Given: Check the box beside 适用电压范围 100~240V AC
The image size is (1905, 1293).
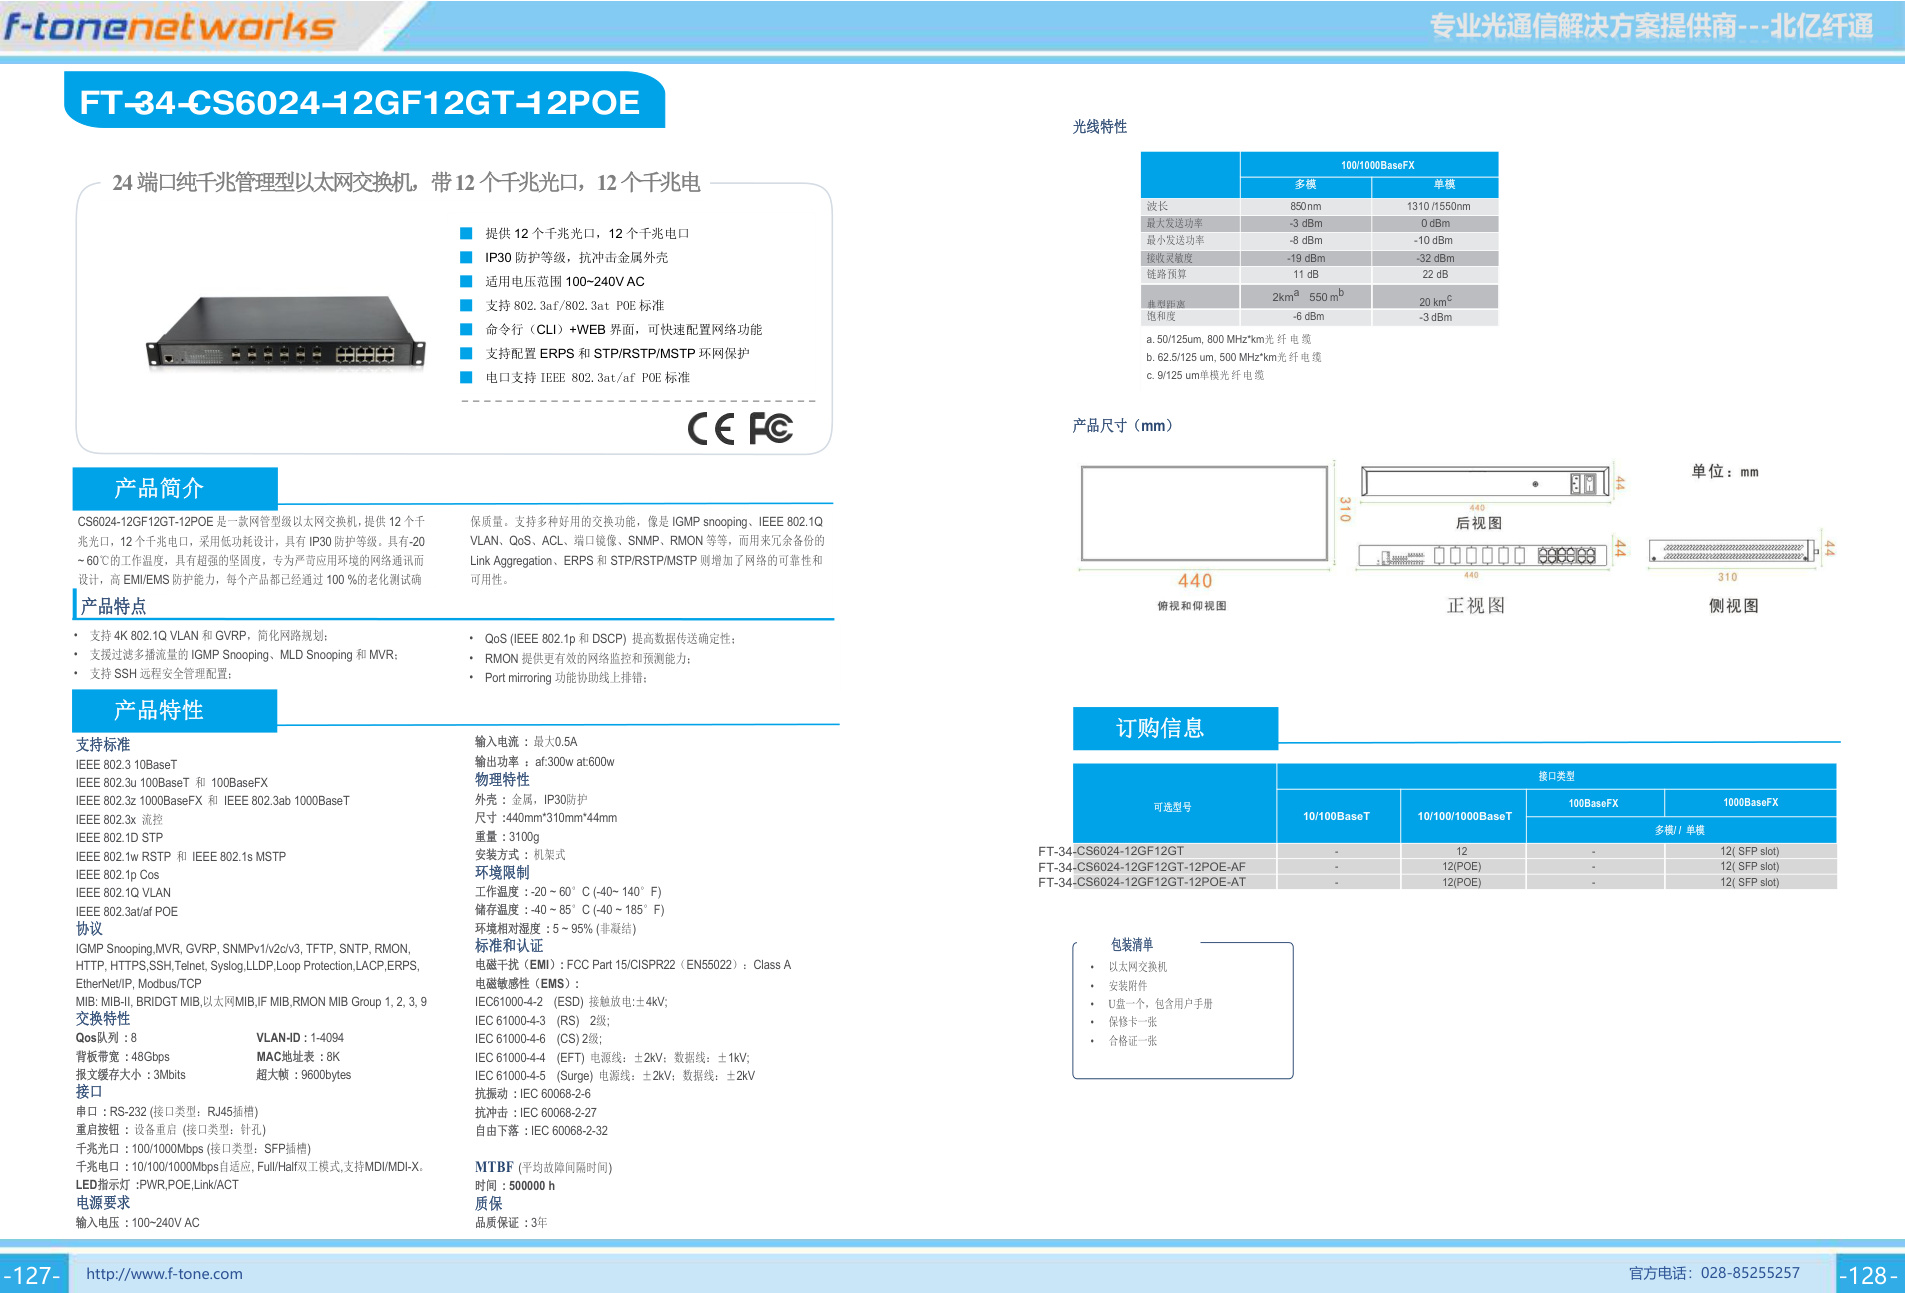Looking at the screenshot, I should tap(464, 282).
